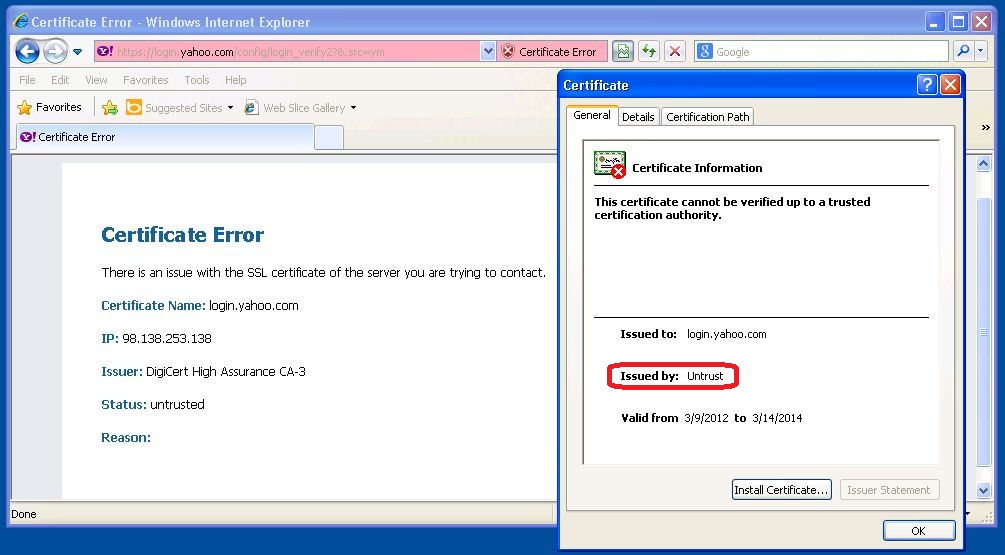Click the Suggested Sites orange icon
The width and height of the screenshot is (1005, 555).
point(133,108)
